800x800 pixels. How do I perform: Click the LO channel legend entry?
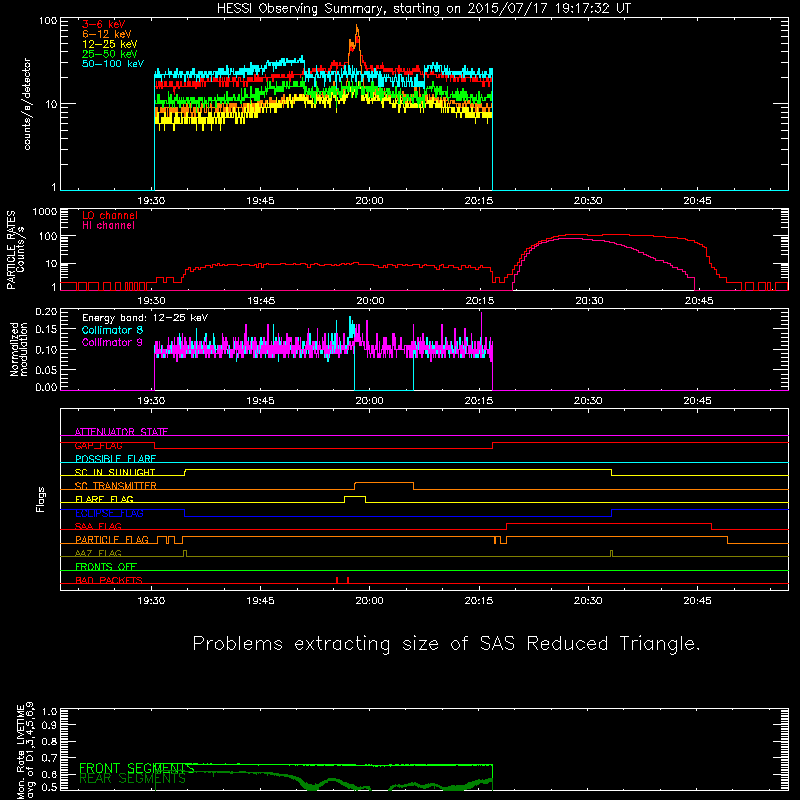pyautogui.click(x=110, y=215)
